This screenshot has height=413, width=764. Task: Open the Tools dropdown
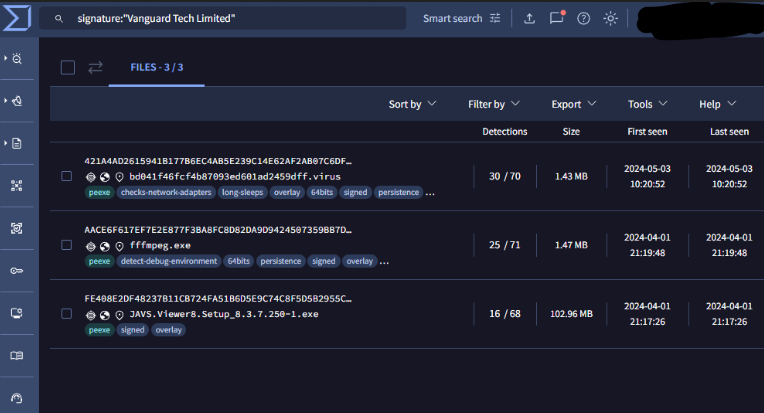pyautogui.click(x=648, y=104)
